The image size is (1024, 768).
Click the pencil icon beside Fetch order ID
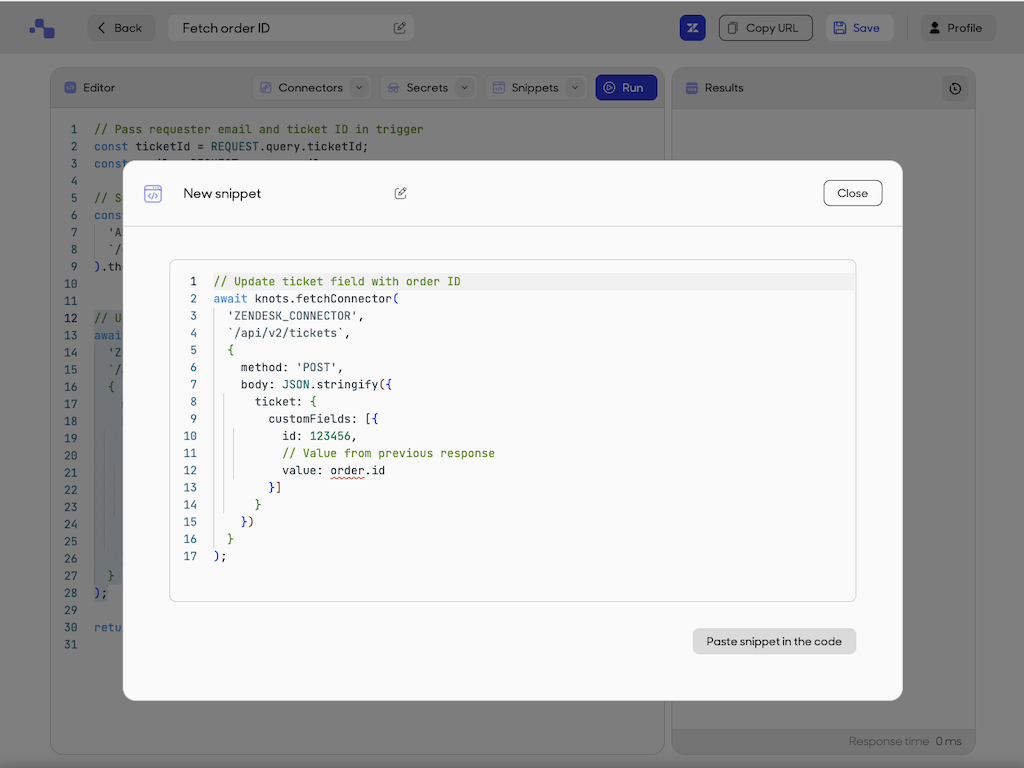click(399, 27)
